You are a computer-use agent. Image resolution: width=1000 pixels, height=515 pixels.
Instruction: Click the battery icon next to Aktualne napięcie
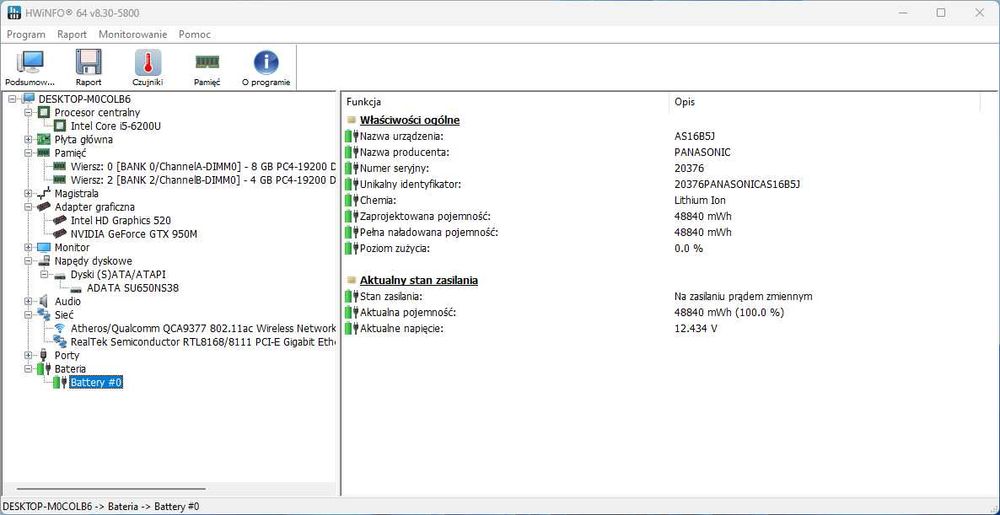pyautogui.click(x=352, y=328)
